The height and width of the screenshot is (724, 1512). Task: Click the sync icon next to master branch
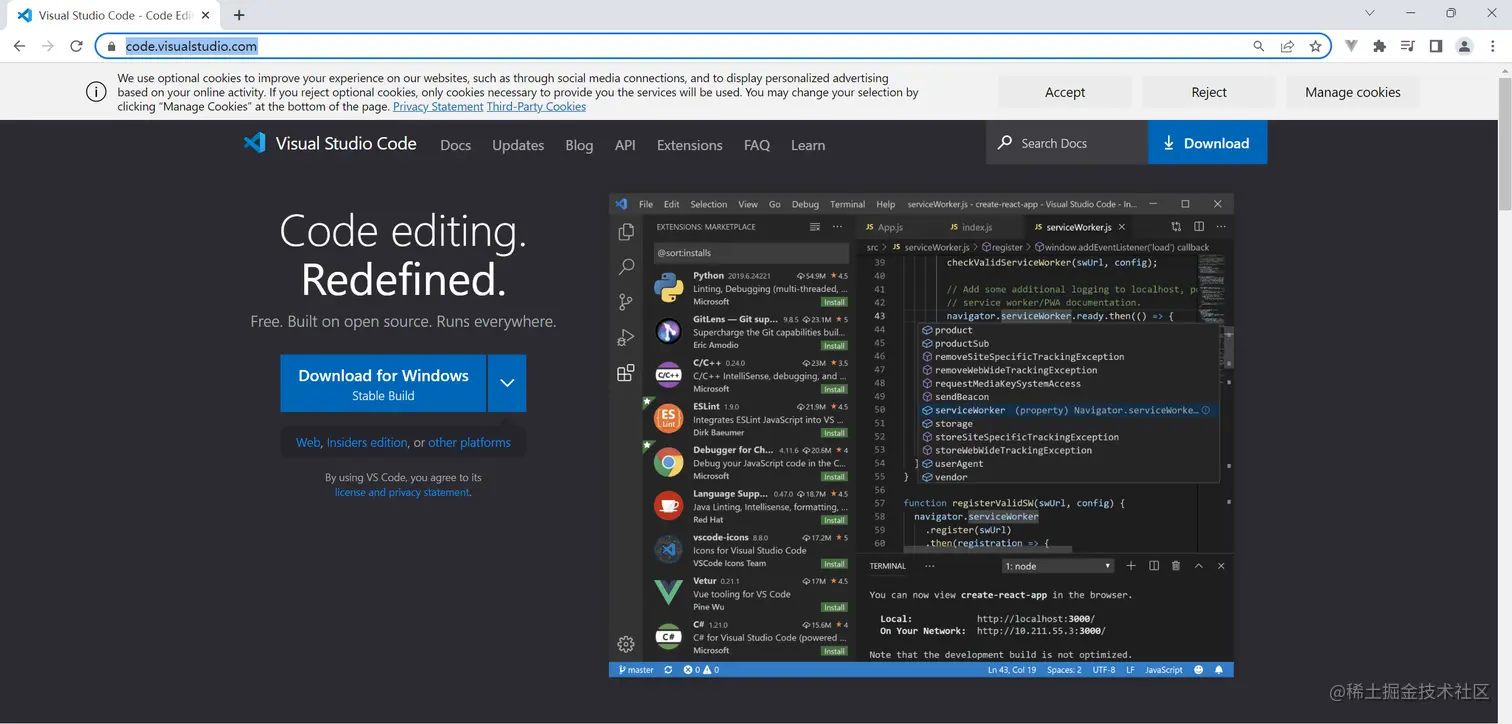668,670
